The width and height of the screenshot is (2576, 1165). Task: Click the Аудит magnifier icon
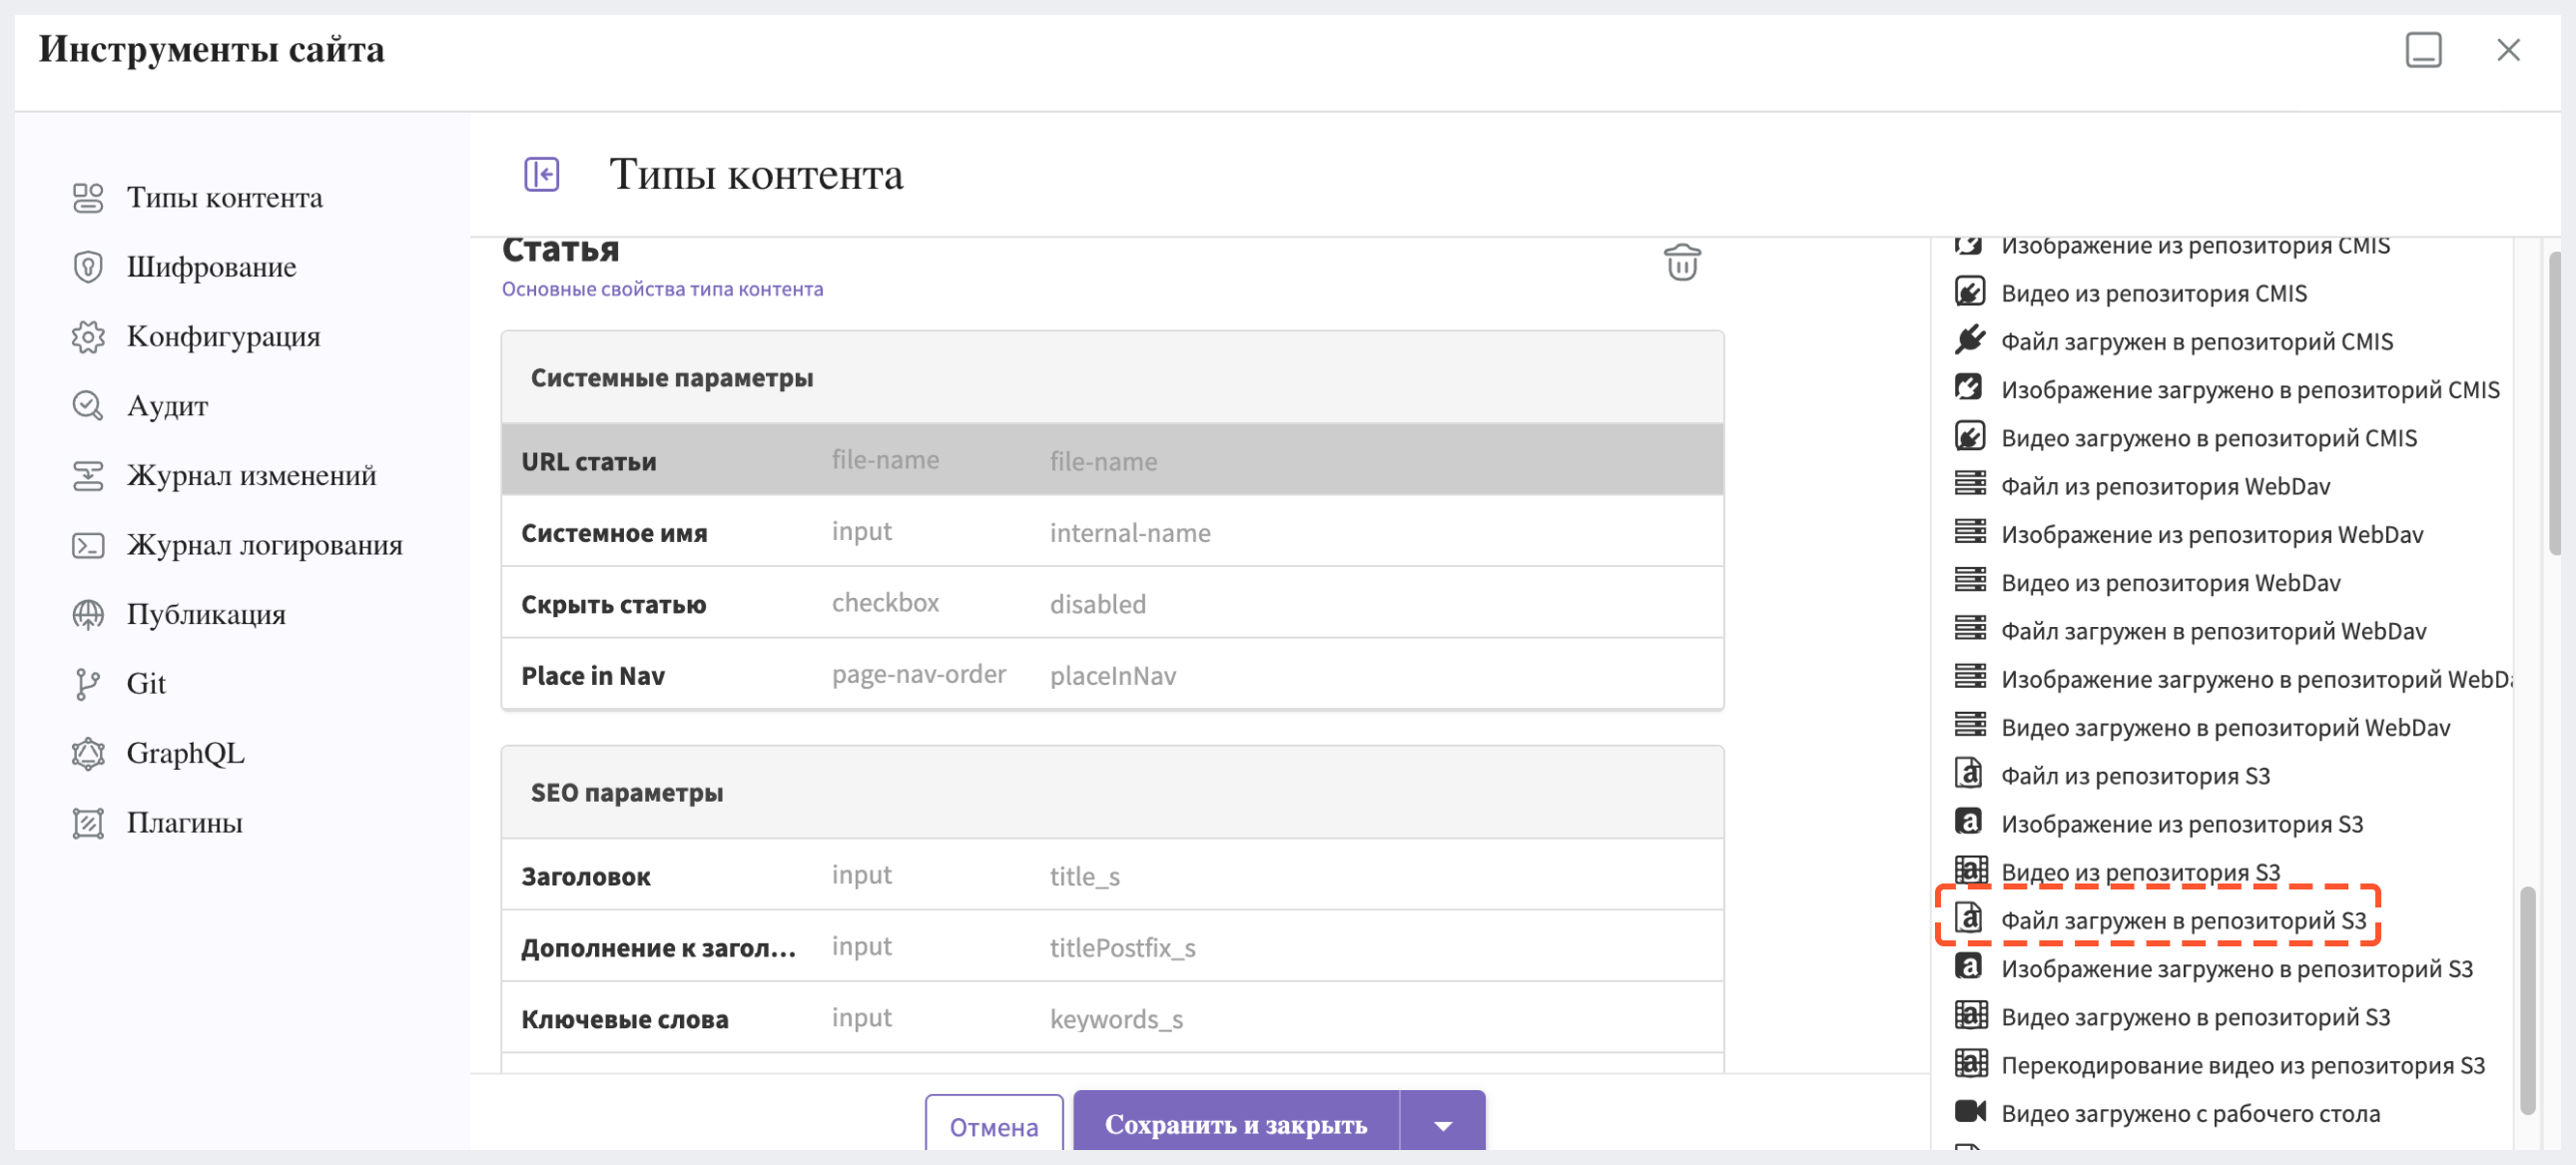pos(88,406)
